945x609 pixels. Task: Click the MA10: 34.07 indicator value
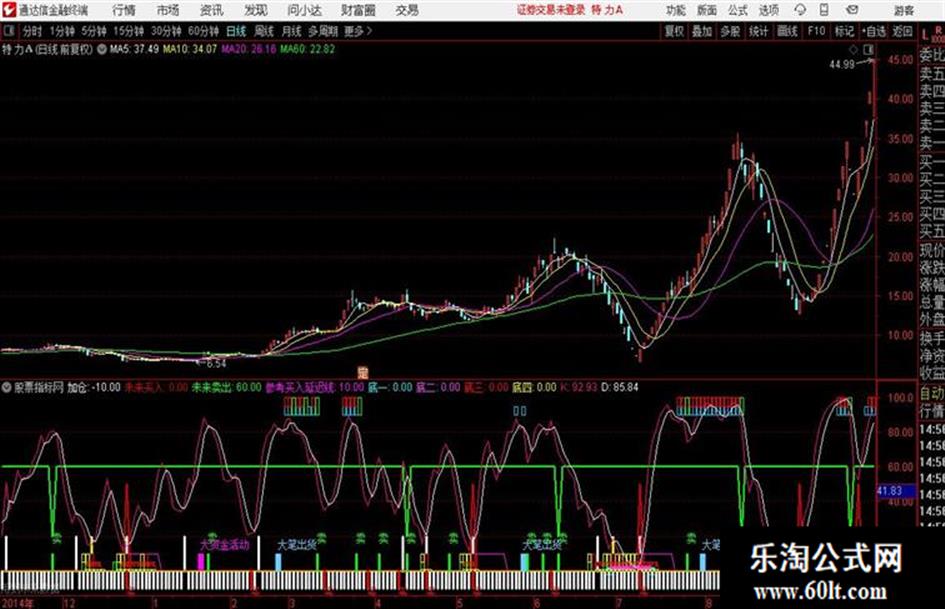[189, 49]
